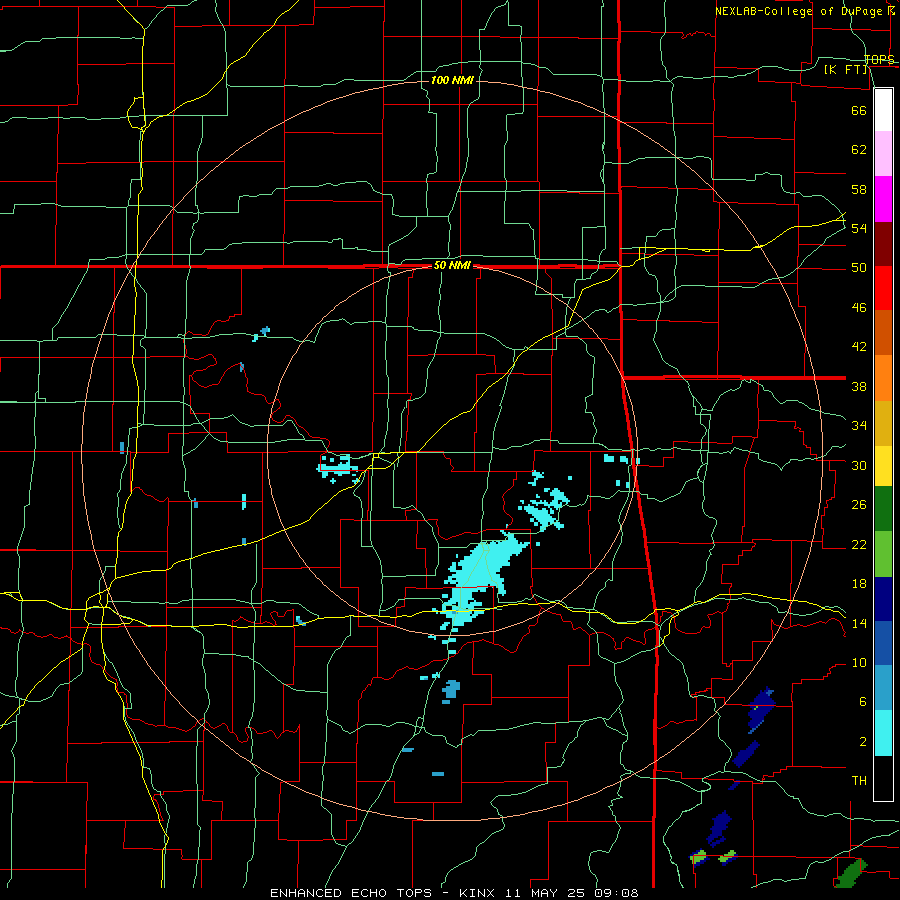
Task: Click the light pink swatch between 62 and 66
Action: [x=883, y=154]
